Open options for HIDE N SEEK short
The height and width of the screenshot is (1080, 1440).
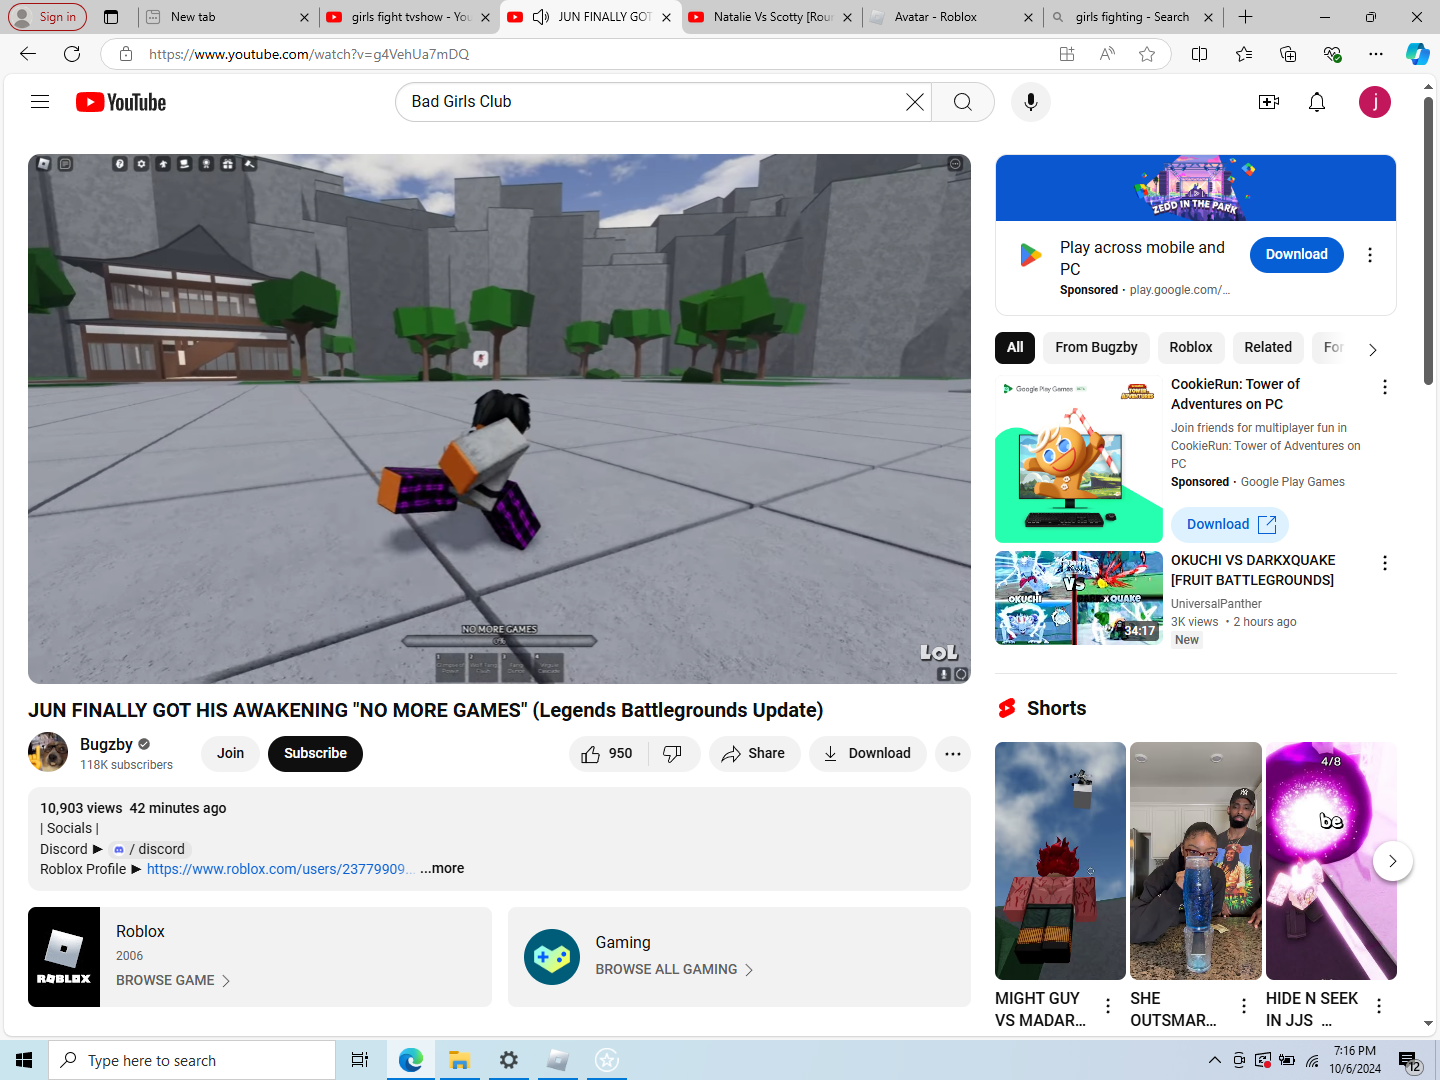tap(1379, 1006)
